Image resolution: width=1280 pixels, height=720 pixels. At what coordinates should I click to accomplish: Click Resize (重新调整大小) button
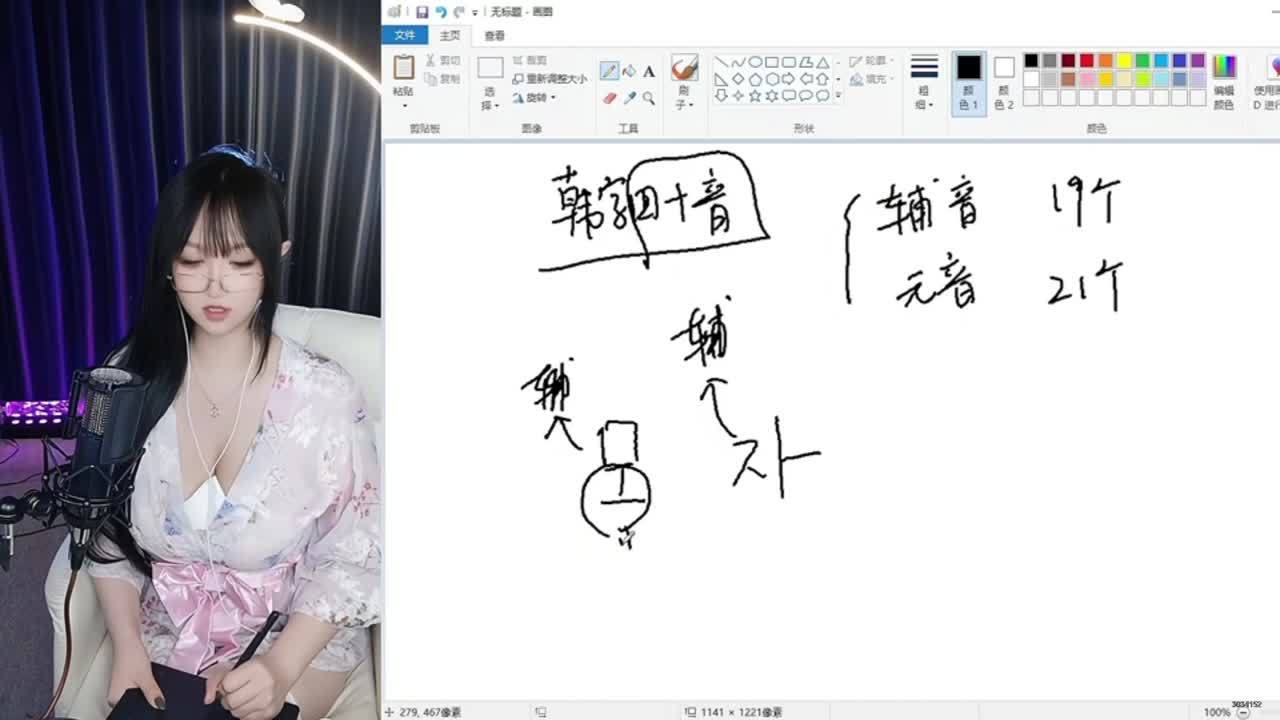(x=549, y=78)
